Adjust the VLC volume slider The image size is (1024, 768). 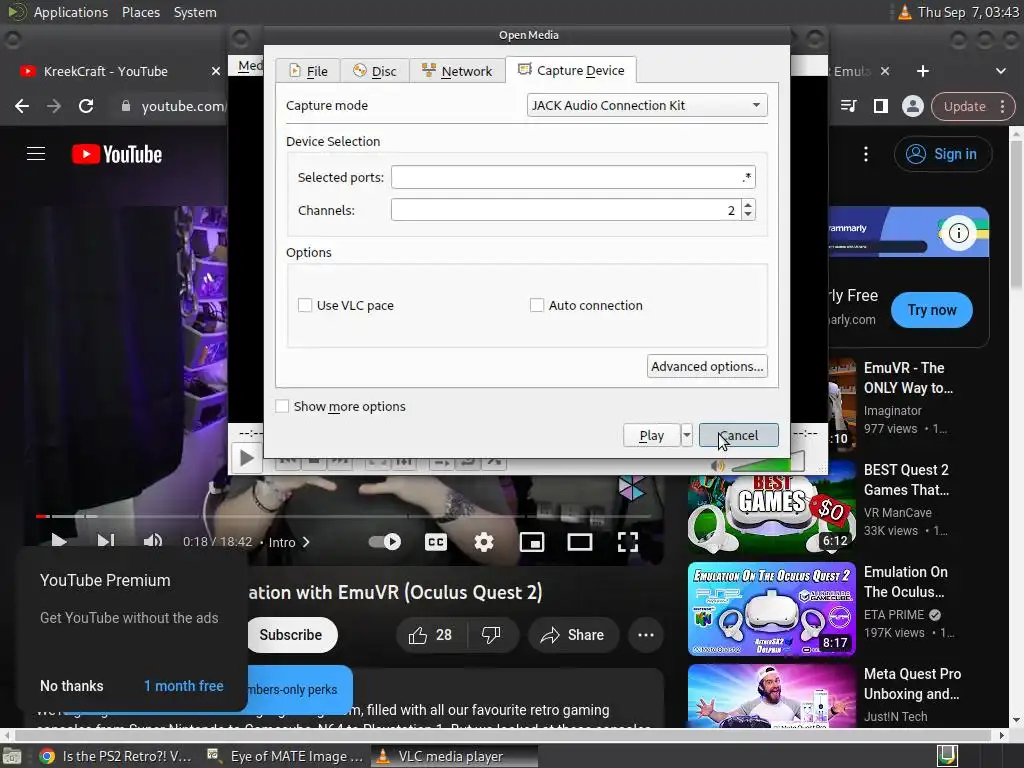click(769, 464)
